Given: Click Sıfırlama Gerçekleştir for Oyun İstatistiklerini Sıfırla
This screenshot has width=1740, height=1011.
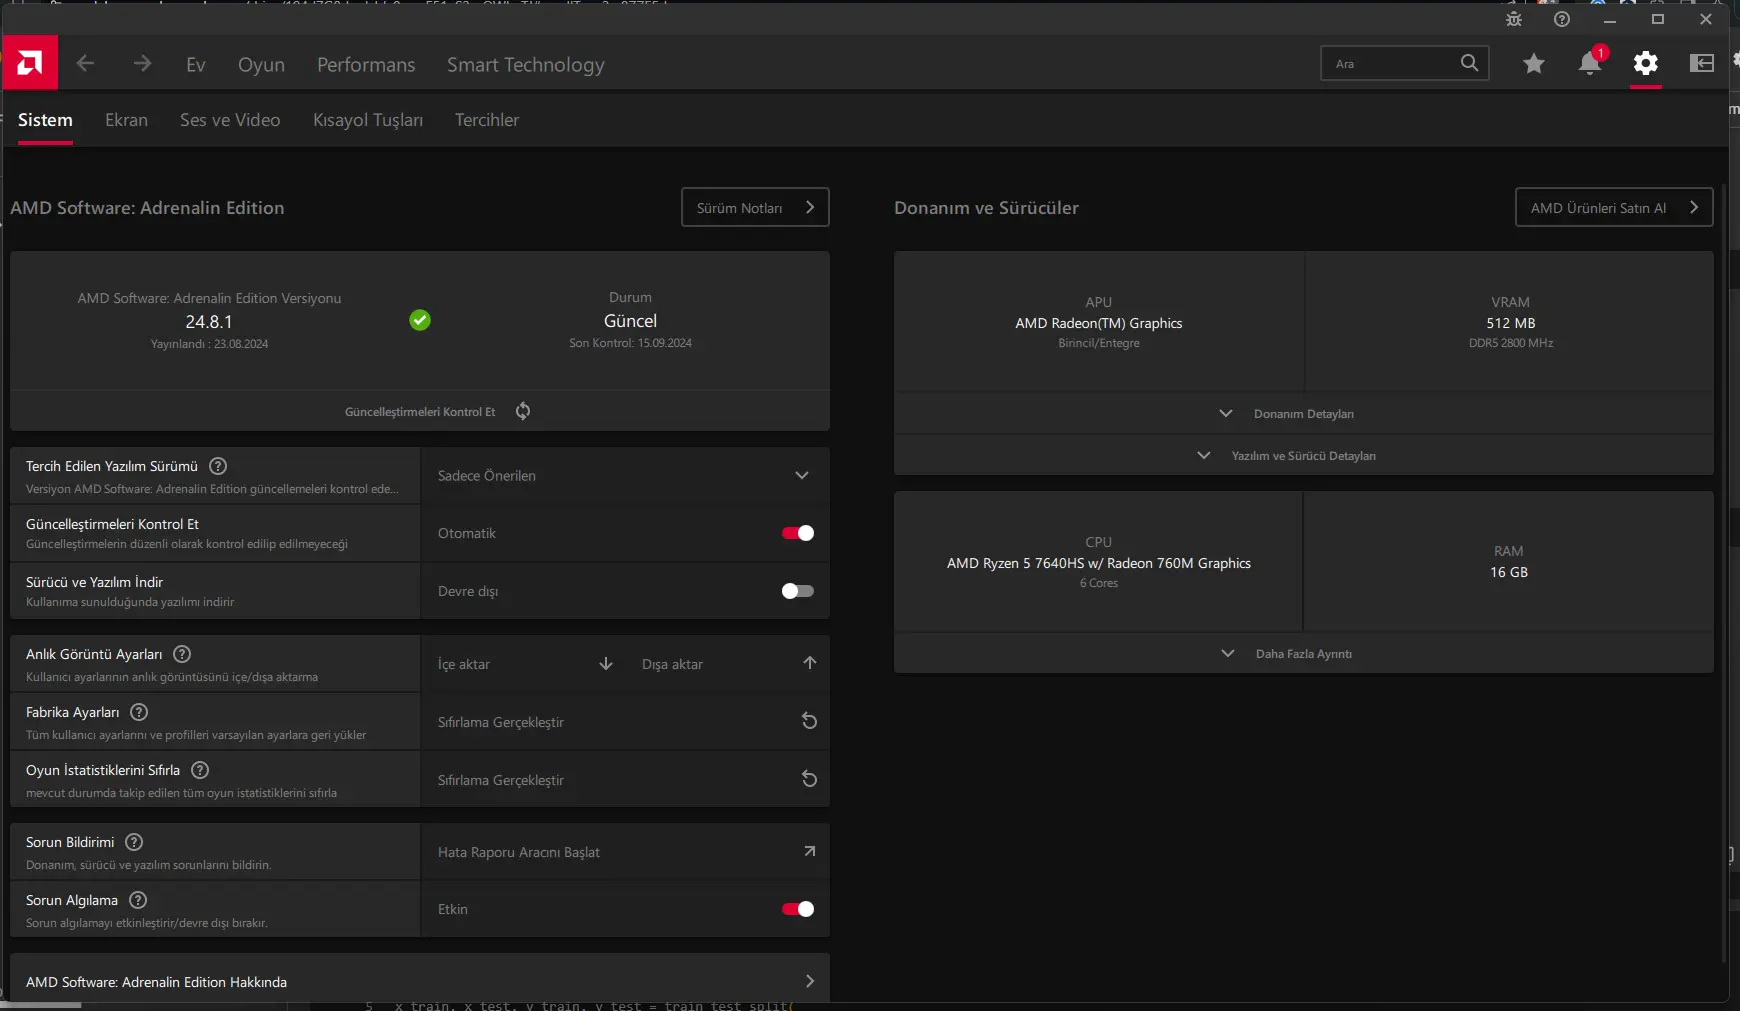Looking at the screenshot, I should pos(501,780).
